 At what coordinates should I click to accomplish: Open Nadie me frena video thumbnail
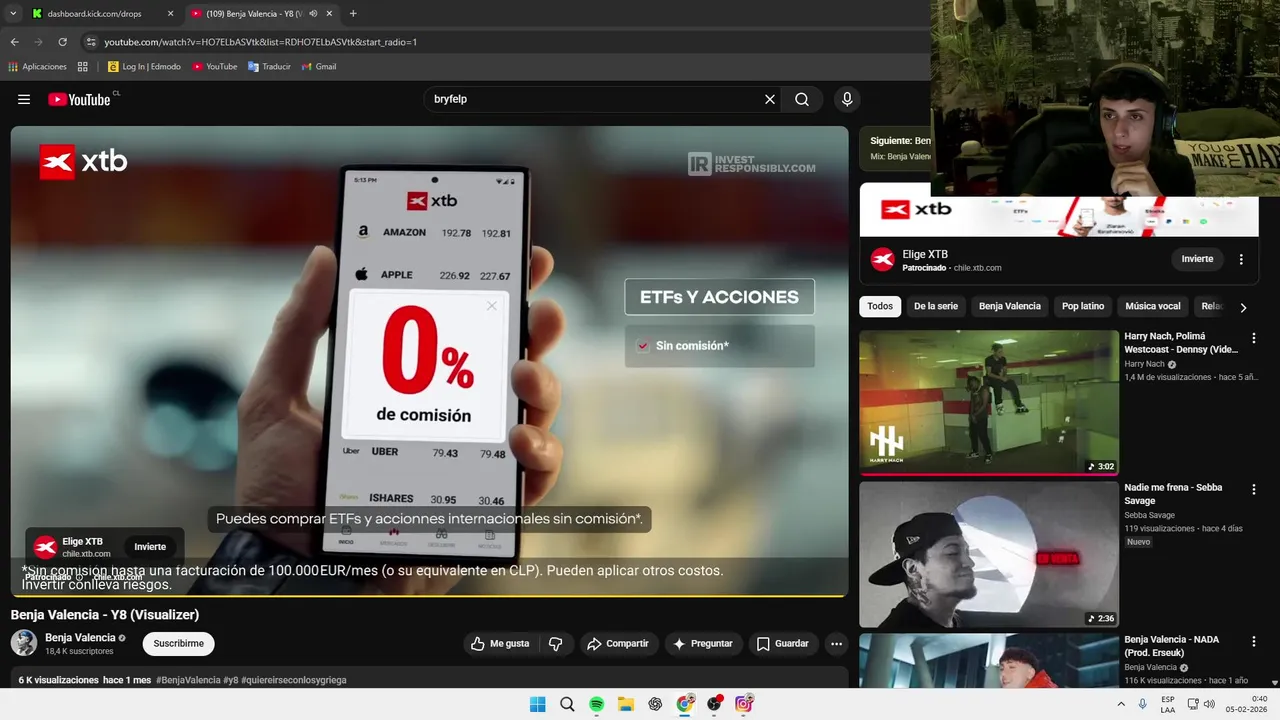pyautogui.click(x=989, y=555)
